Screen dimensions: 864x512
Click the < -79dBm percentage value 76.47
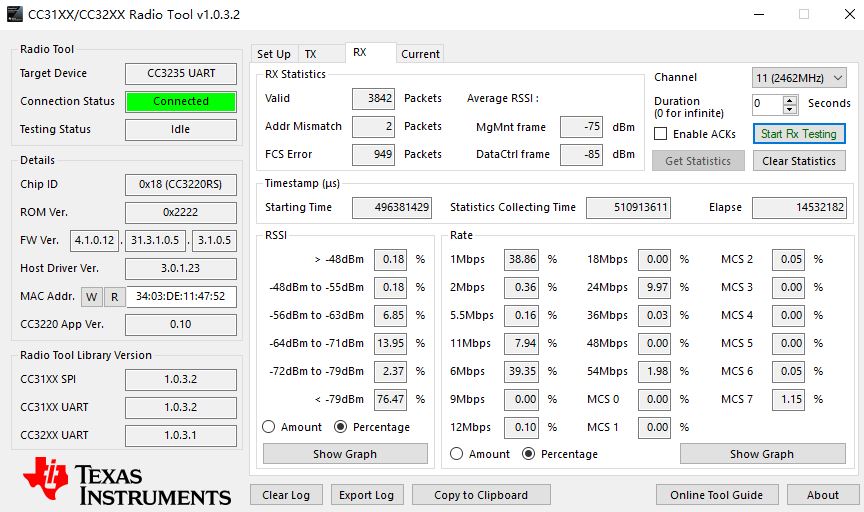pyautogui.click(x=391, y=400)
